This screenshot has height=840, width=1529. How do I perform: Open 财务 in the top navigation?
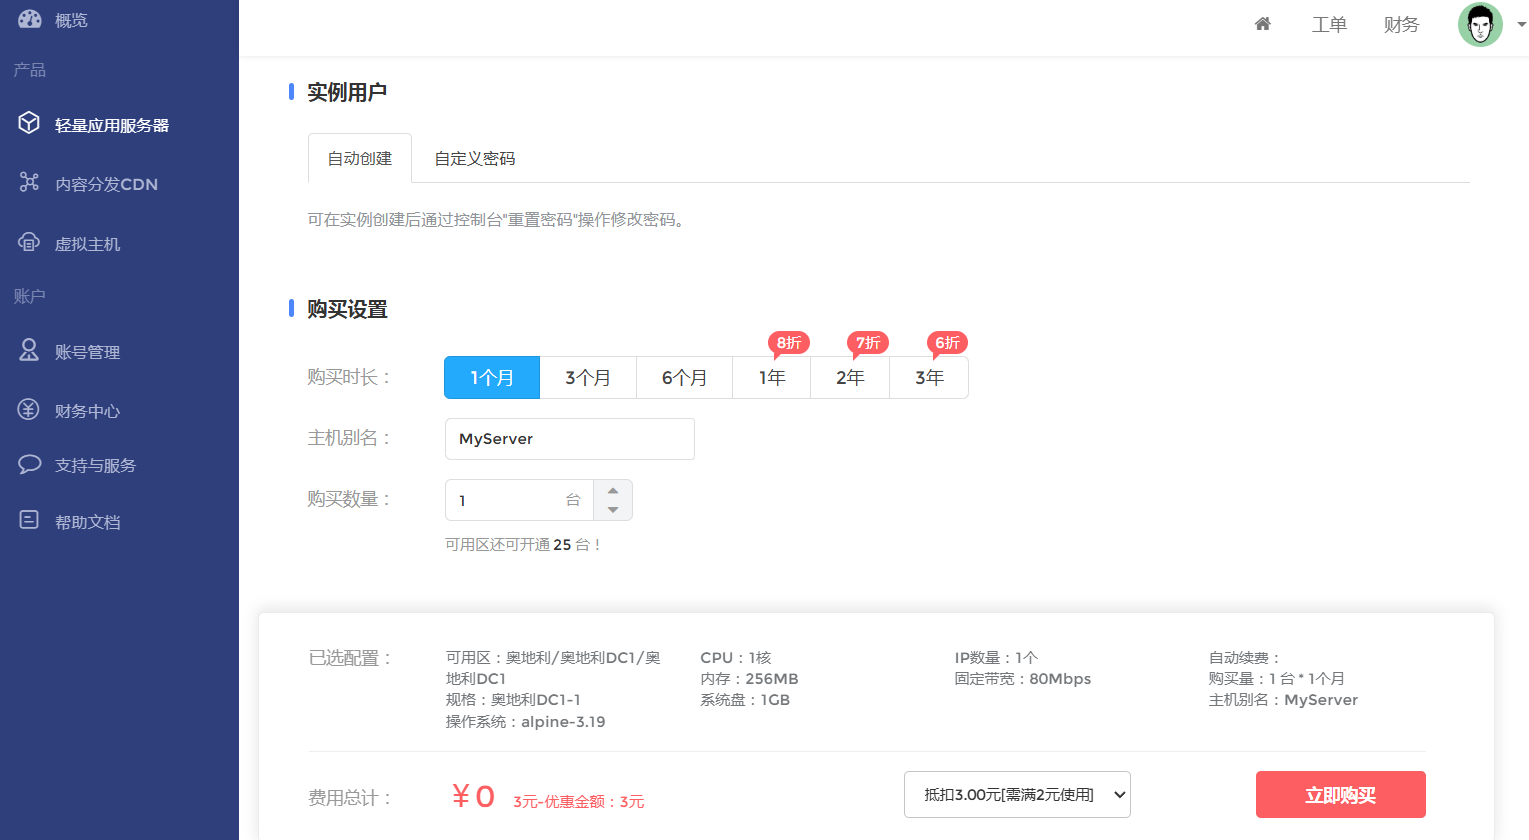pyautogui.click(x=1401, y=24)
